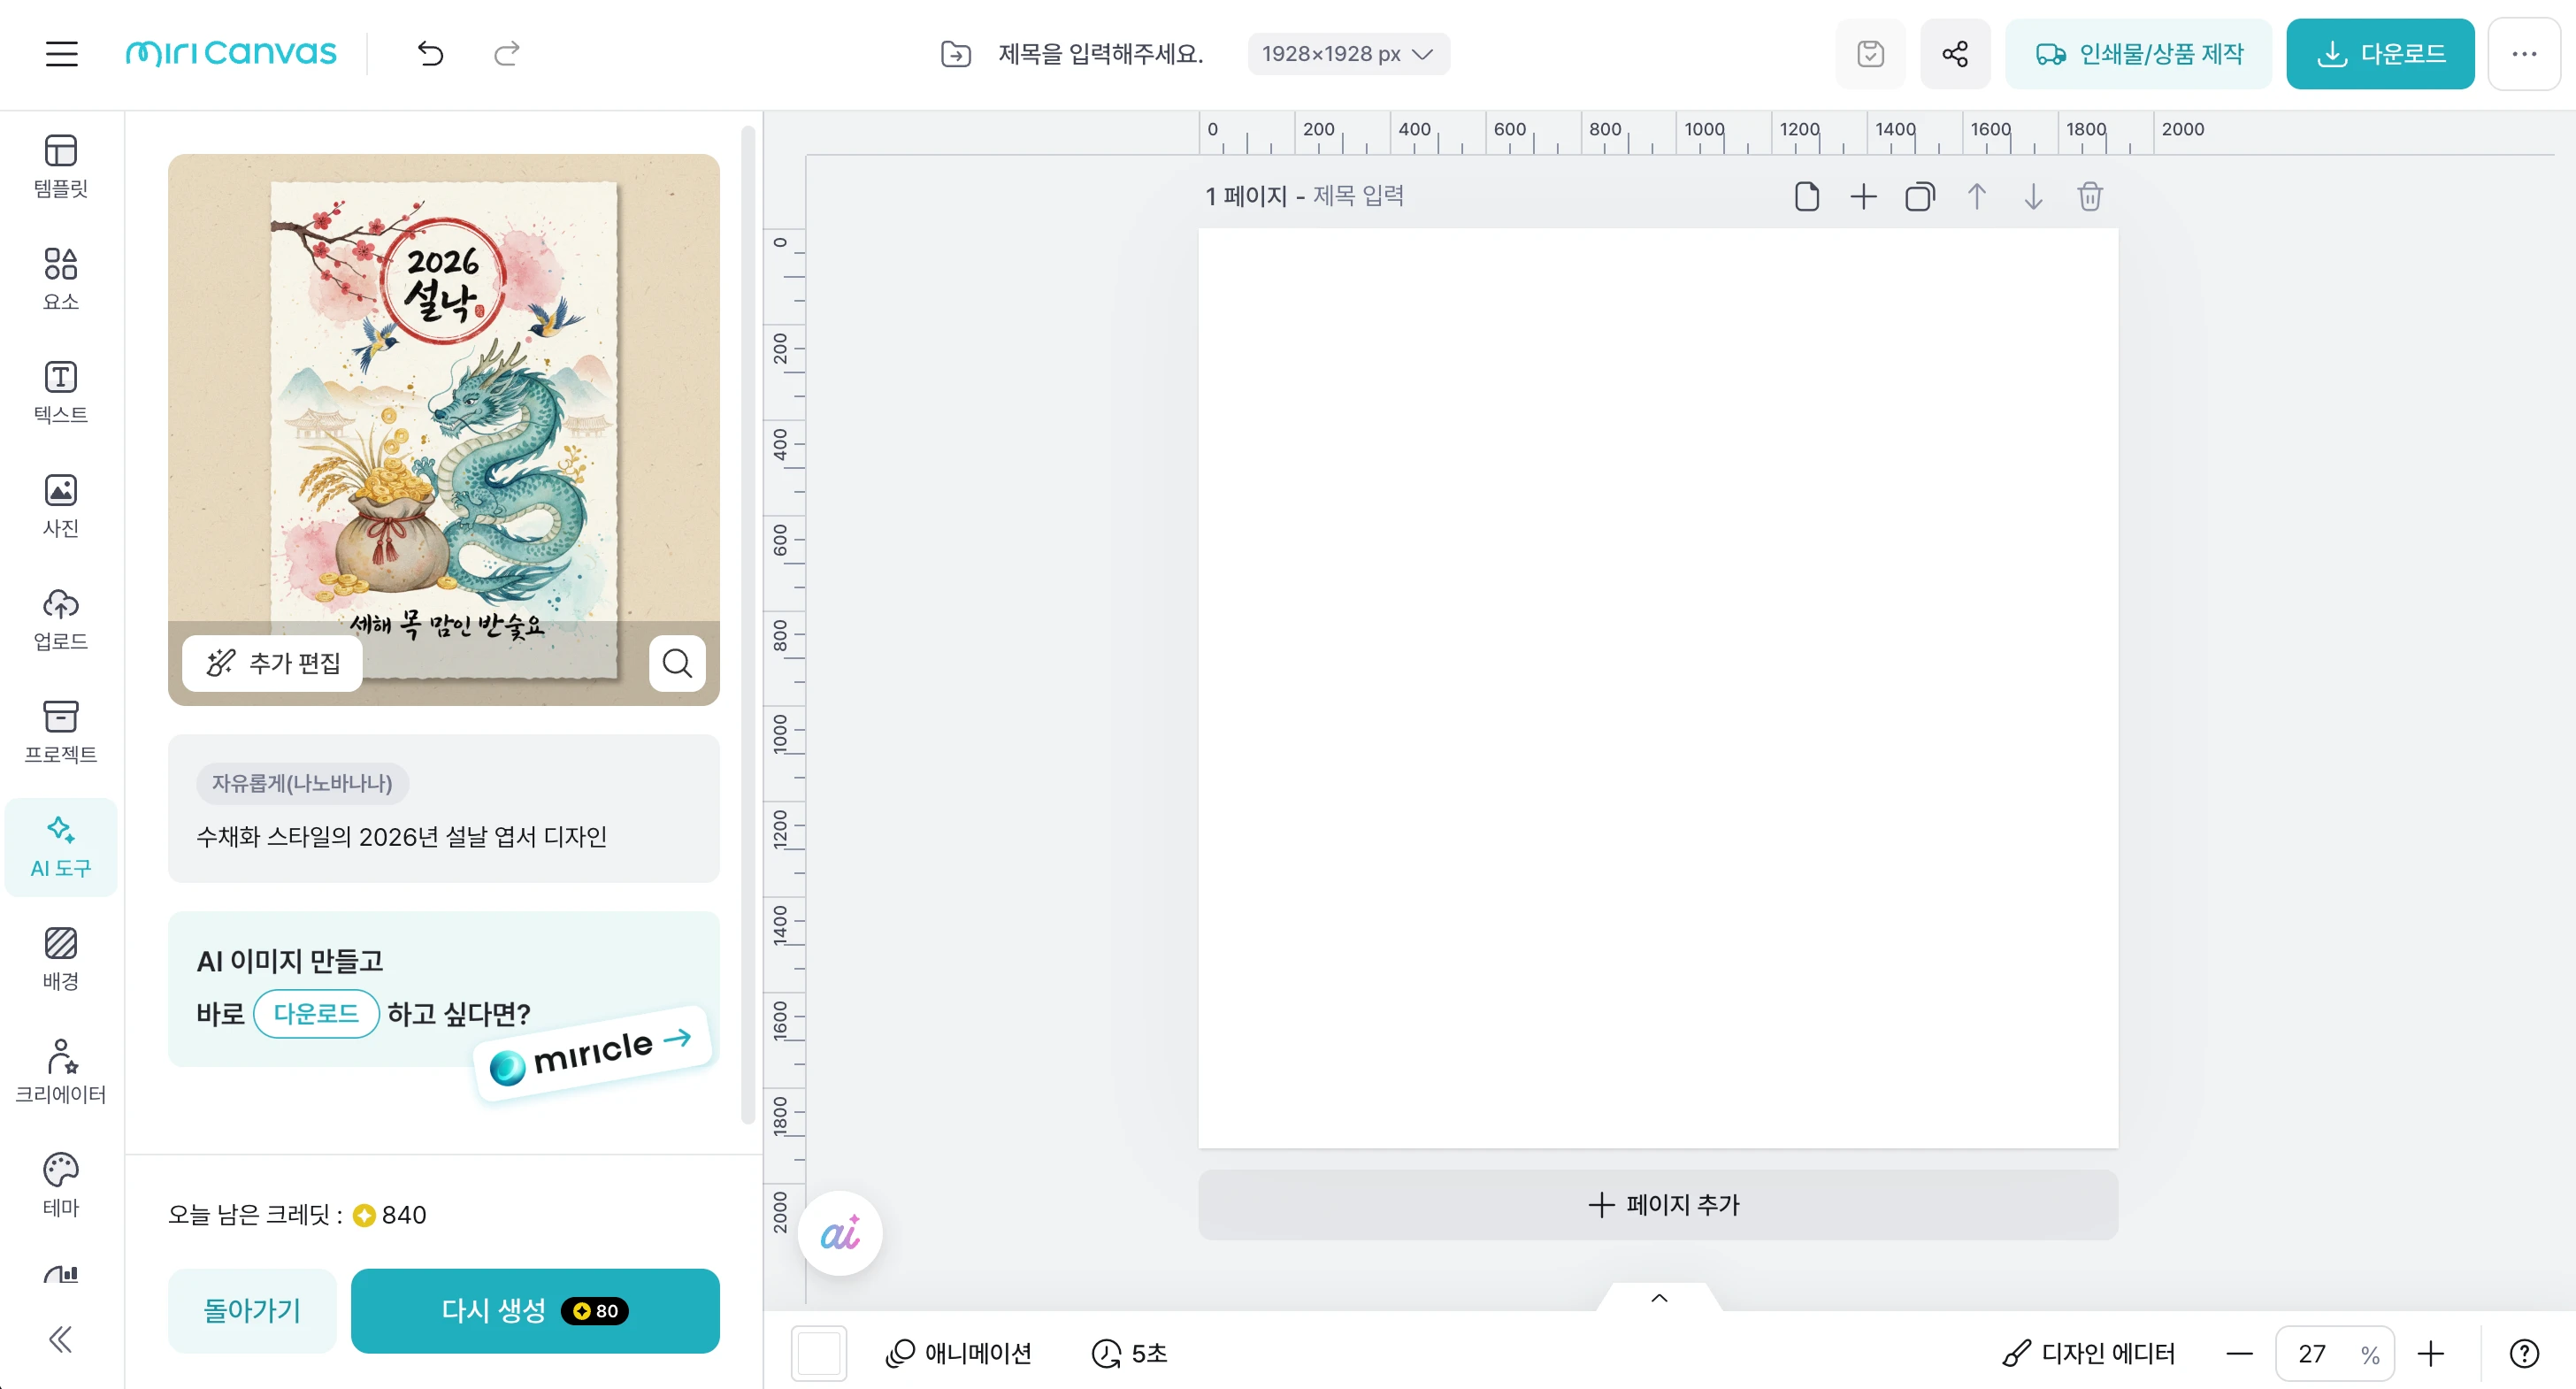Open the floating AI assistant button
Image resolution: width=2576 pixels, height=1389 pixels.
[x=840, y=1233]
